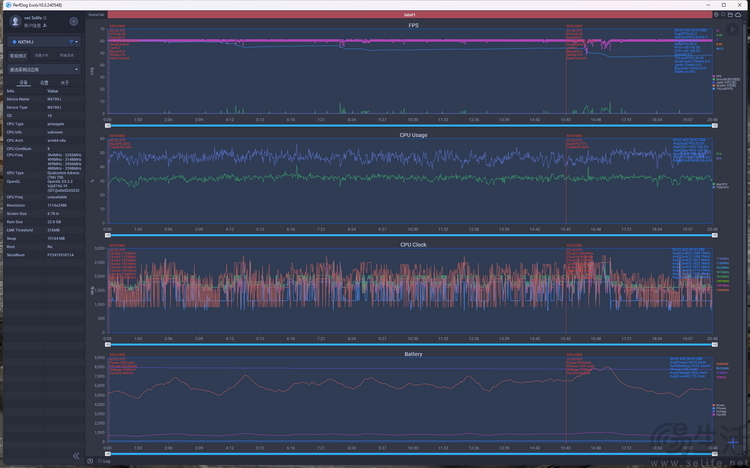Switch to the settings tab
This screenshot has width=750, height=468.
pos(44,83)
